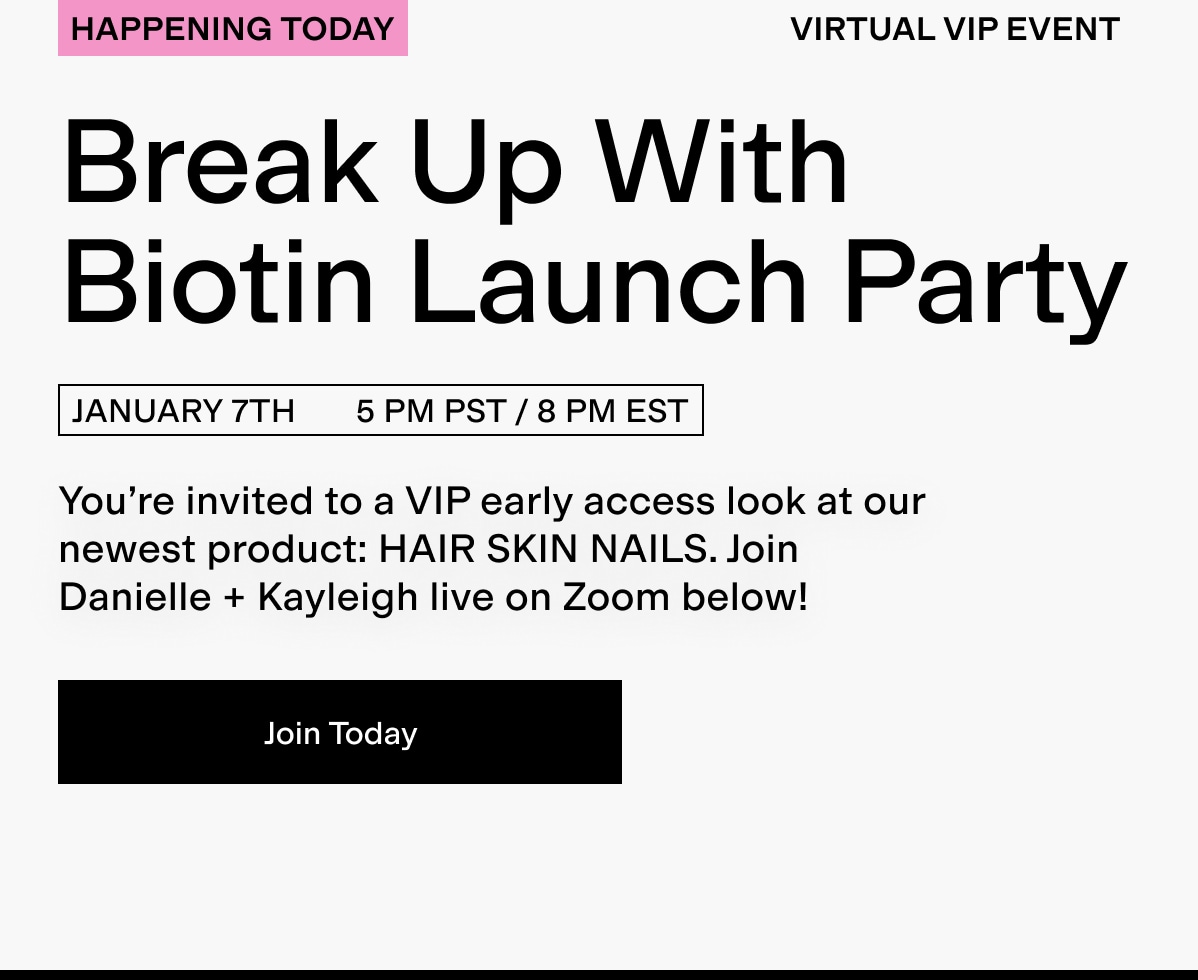The height and width of the screenshot is (980, 1198).
Task: Select the pink HAPPENING TODAY badge
Action: point(232,28)
